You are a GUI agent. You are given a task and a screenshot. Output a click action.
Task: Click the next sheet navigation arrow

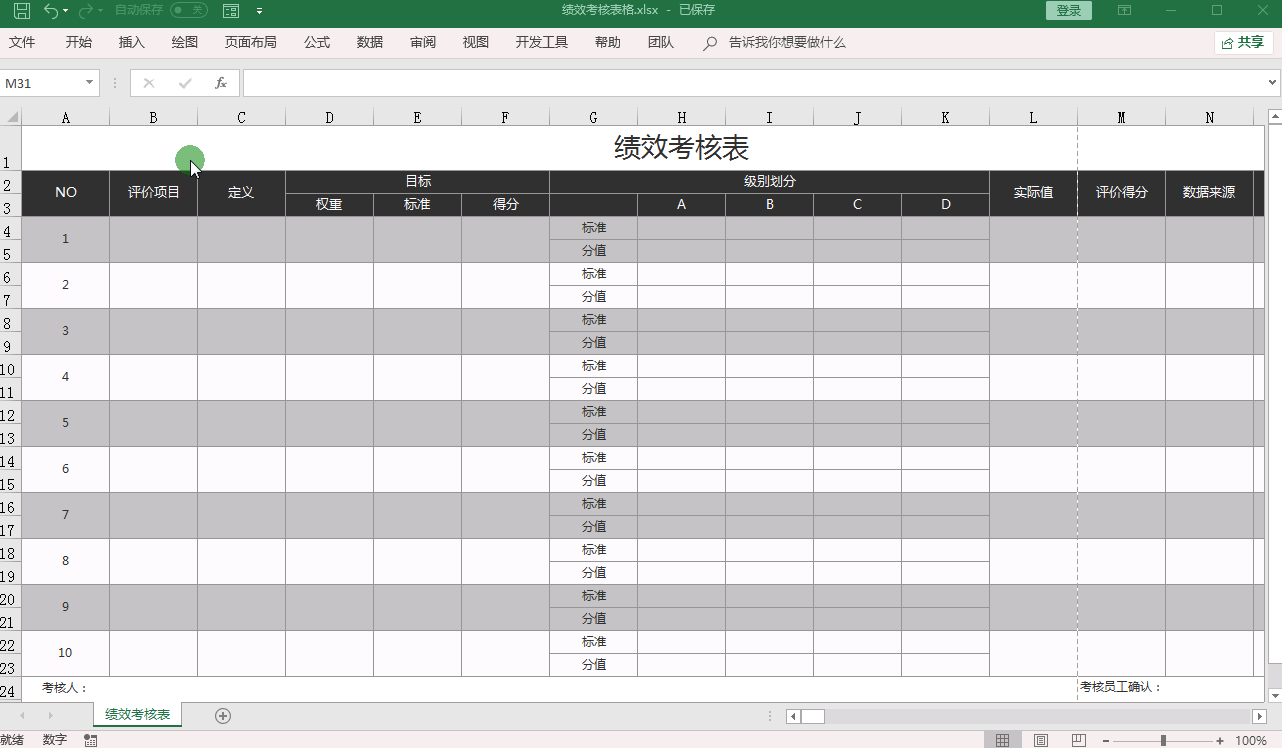[x=51, y=716]
